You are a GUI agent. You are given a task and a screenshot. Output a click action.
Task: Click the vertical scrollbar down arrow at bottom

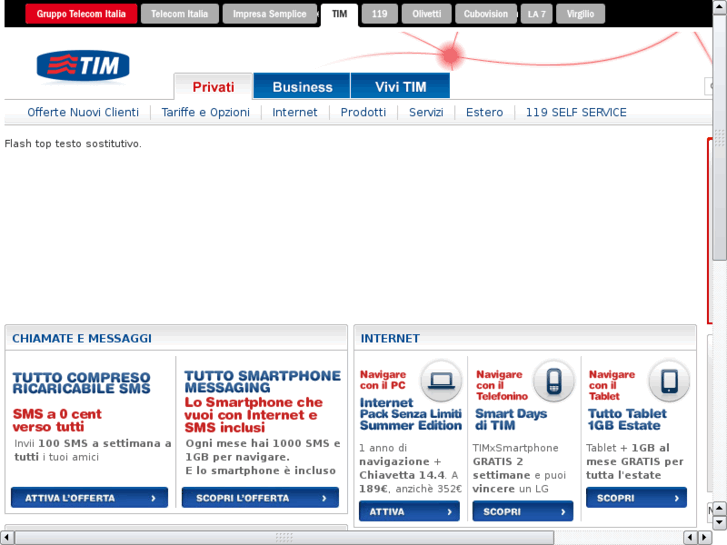(720, 523)
